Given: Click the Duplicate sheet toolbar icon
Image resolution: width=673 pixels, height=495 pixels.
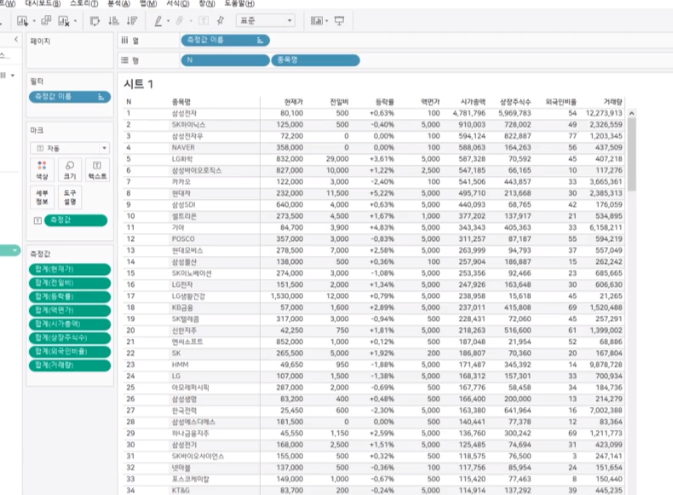Looking at the screenshot, I should coord(46,20).
